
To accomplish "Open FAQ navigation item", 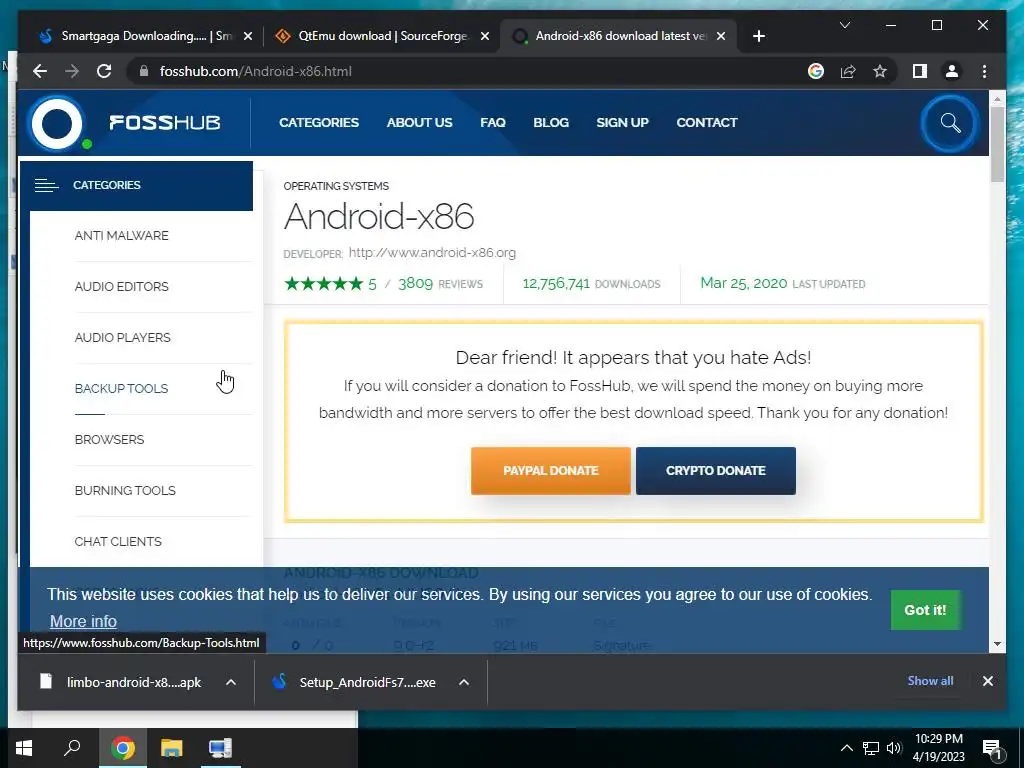I will 493,123.
